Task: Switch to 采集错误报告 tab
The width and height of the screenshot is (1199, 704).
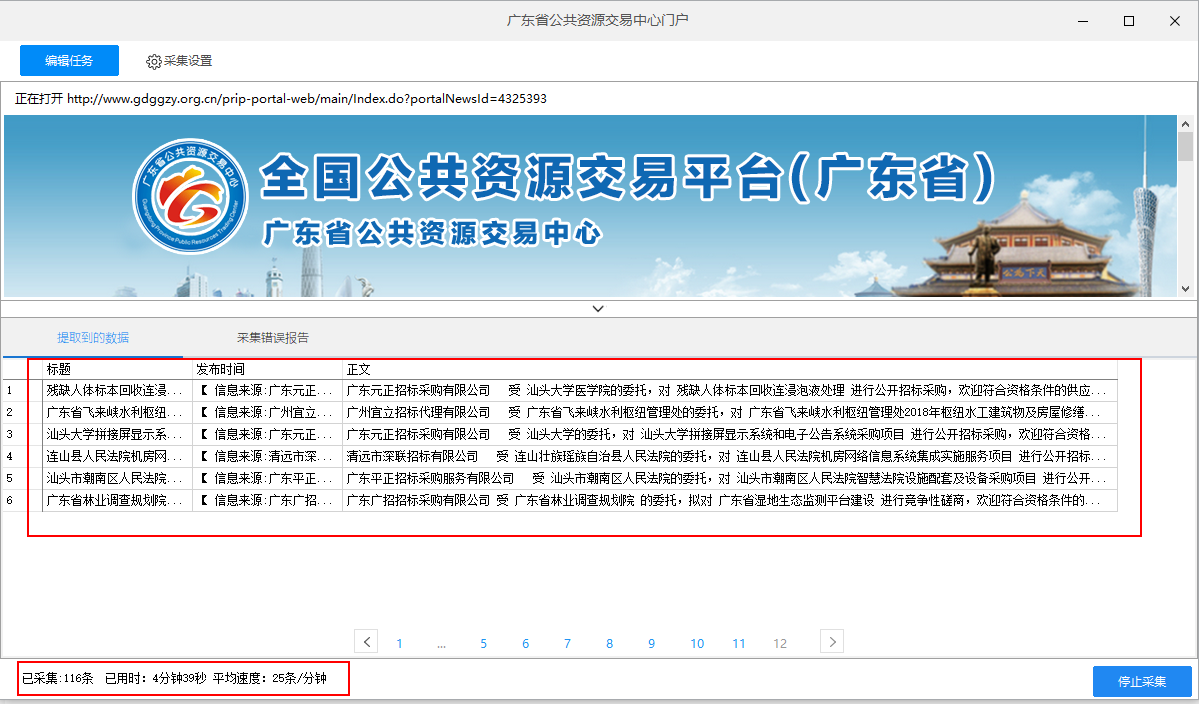Action: (x=273, y=338)
